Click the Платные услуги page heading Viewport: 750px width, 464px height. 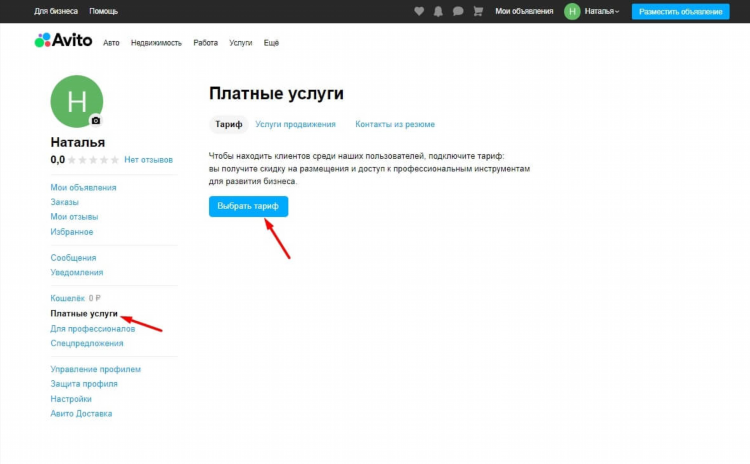coord(276,93)
